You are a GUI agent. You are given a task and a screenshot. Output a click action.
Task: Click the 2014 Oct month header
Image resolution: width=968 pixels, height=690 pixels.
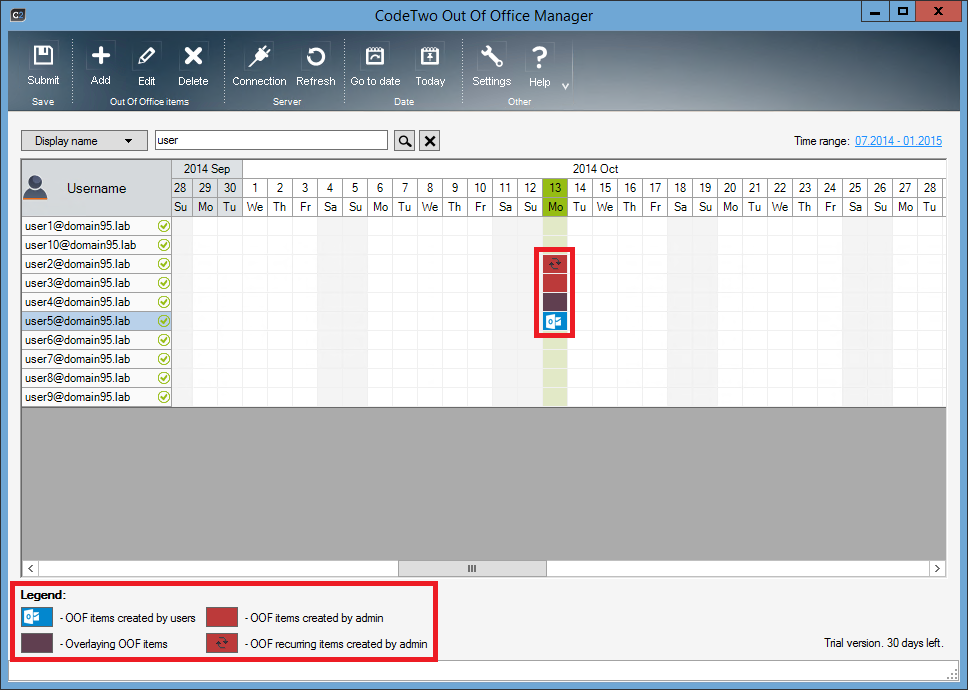(595, 168)
